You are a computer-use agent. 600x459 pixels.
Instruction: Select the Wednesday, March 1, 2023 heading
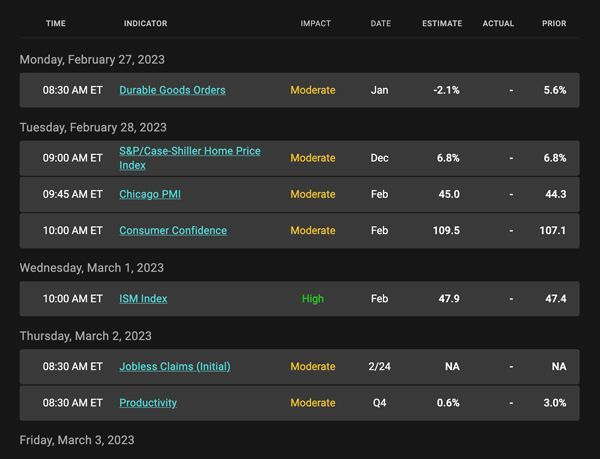tap(91, 268)
